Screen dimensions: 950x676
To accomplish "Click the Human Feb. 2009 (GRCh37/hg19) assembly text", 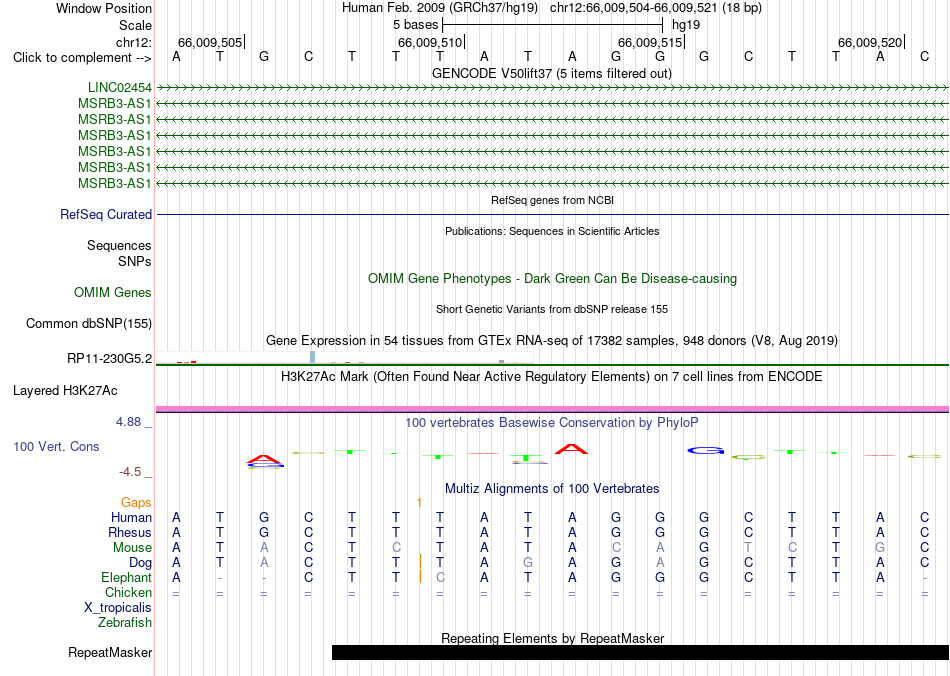I will click(440, 8).
